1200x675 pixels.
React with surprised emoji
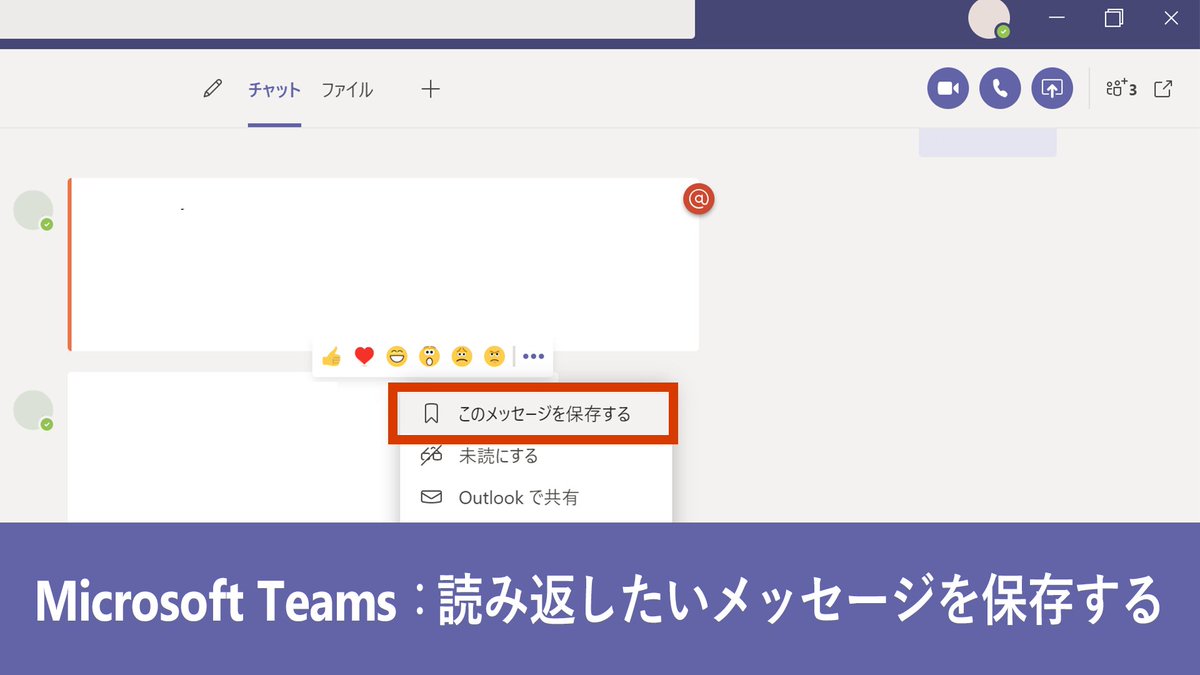[x=429, y=356]
